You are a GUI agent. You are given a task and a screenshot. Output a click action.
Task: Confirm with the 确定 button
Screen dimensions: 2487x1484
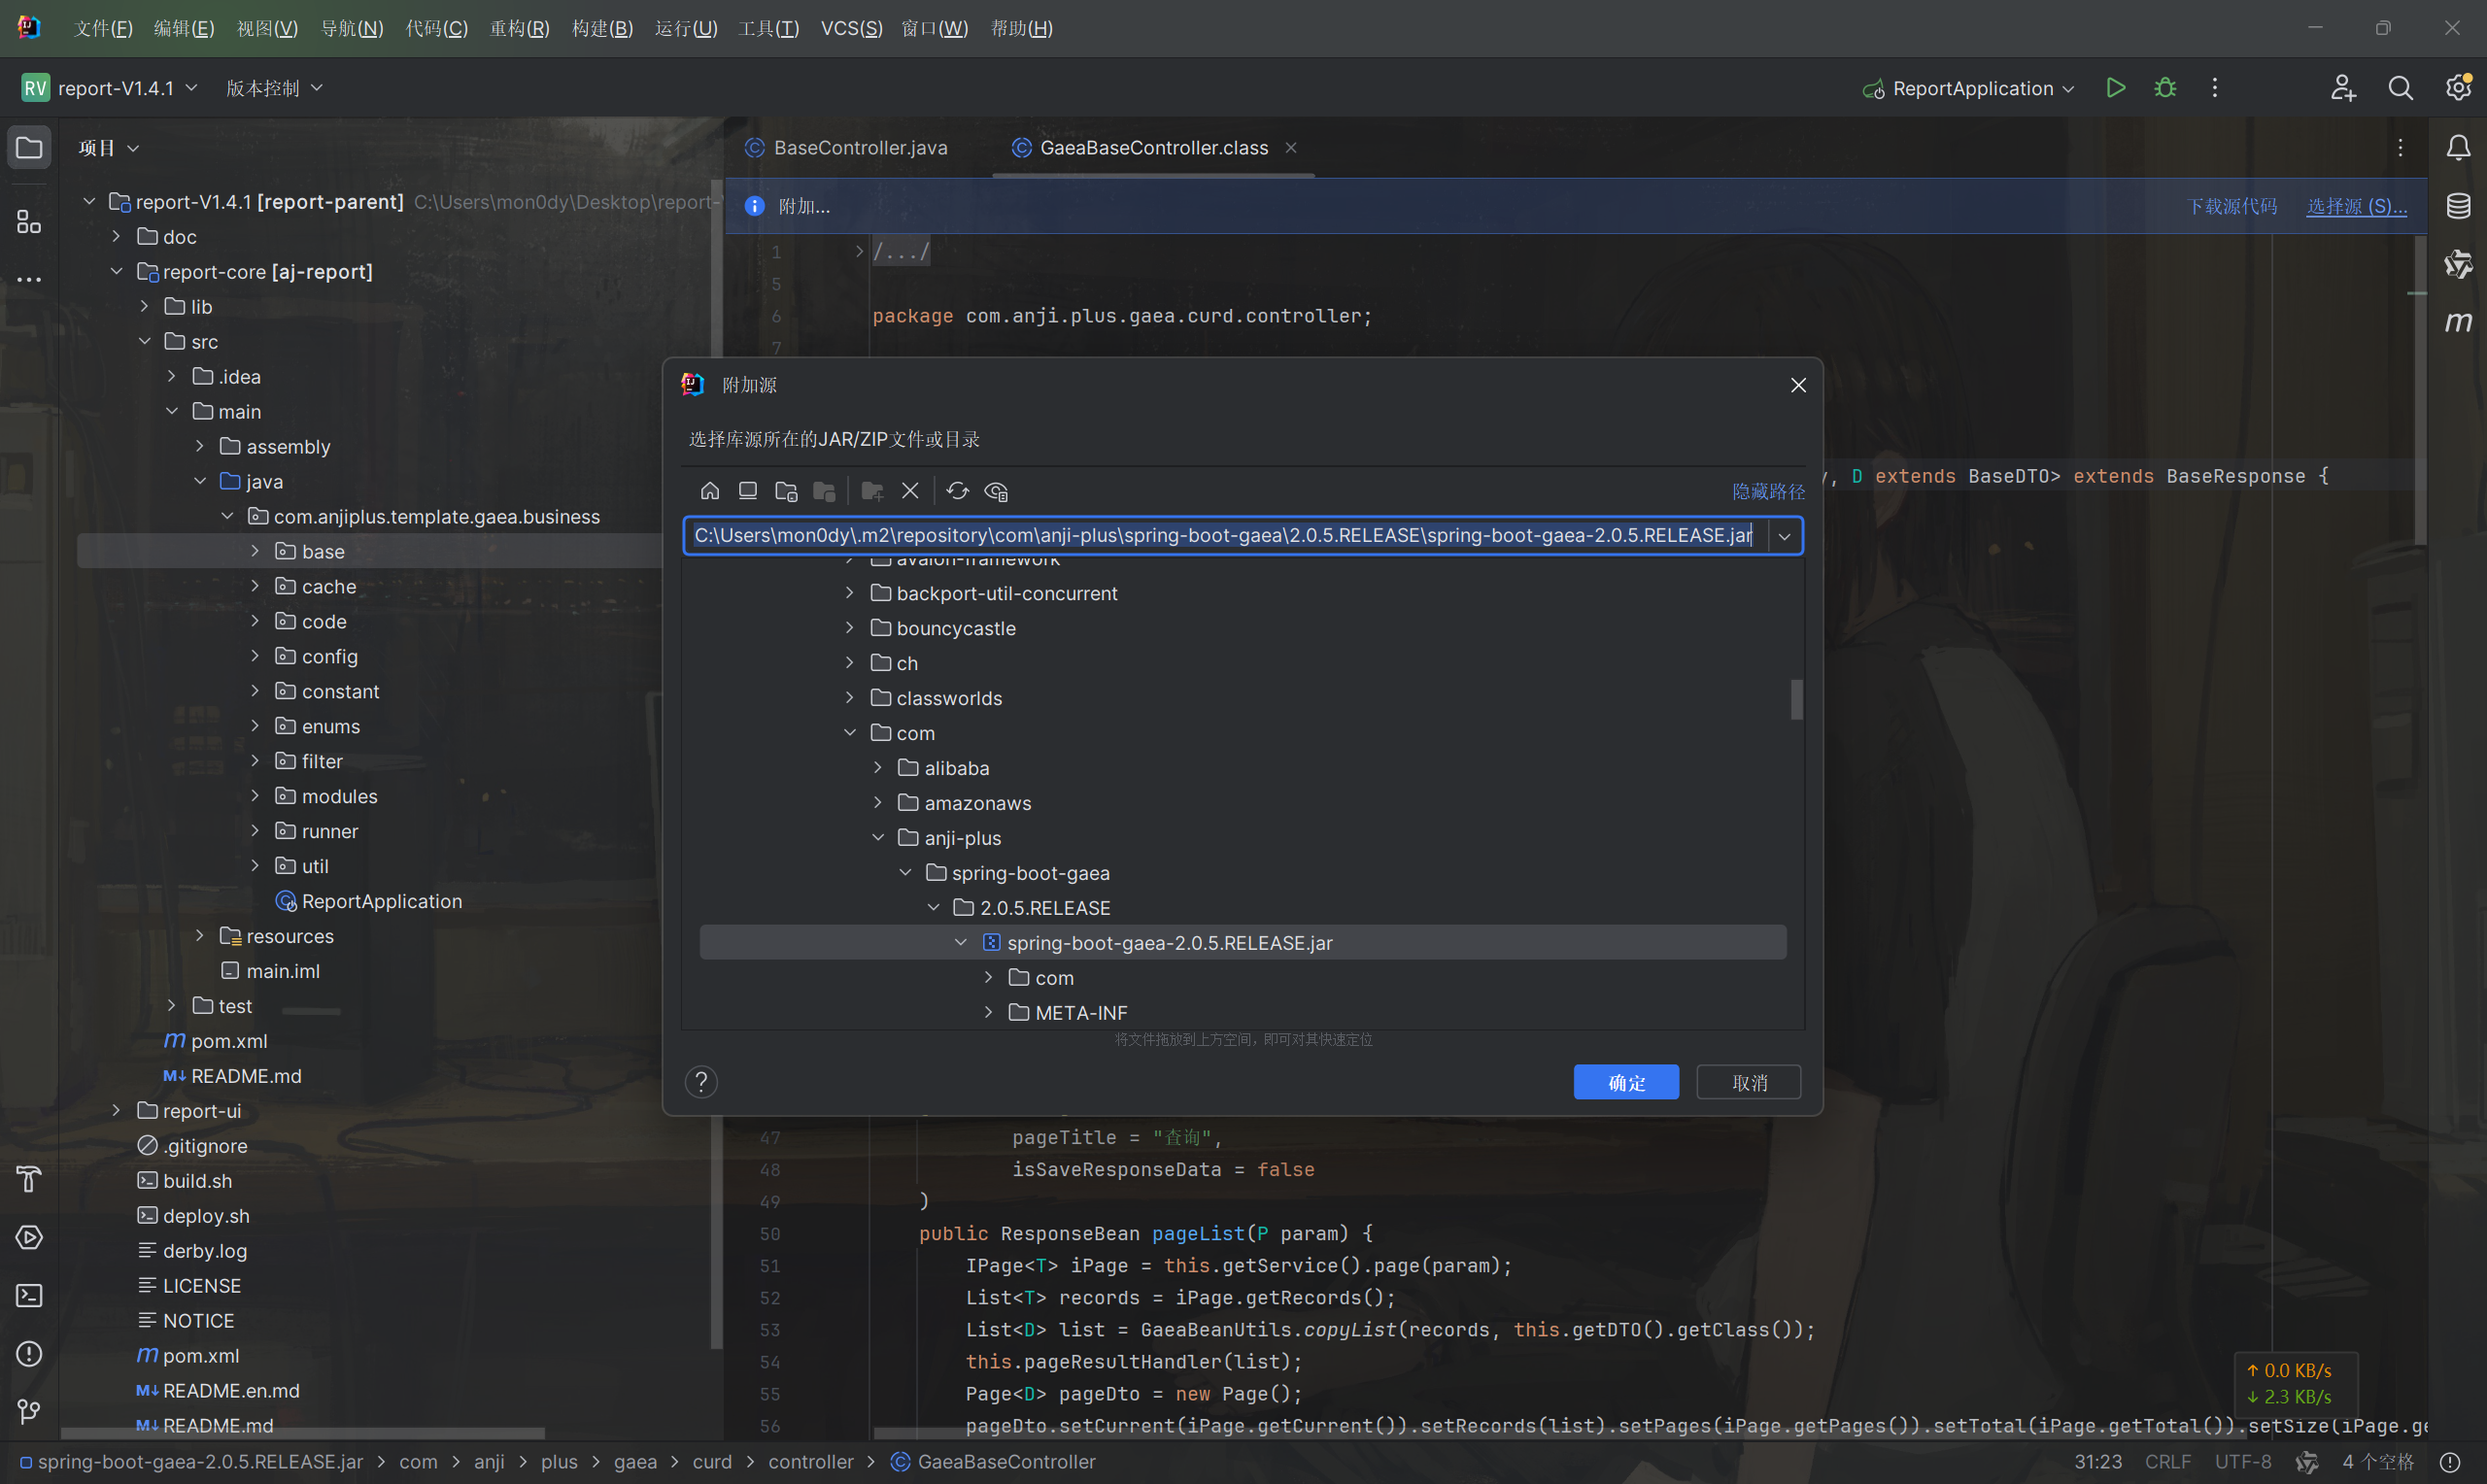(x=1626, y=1082)
